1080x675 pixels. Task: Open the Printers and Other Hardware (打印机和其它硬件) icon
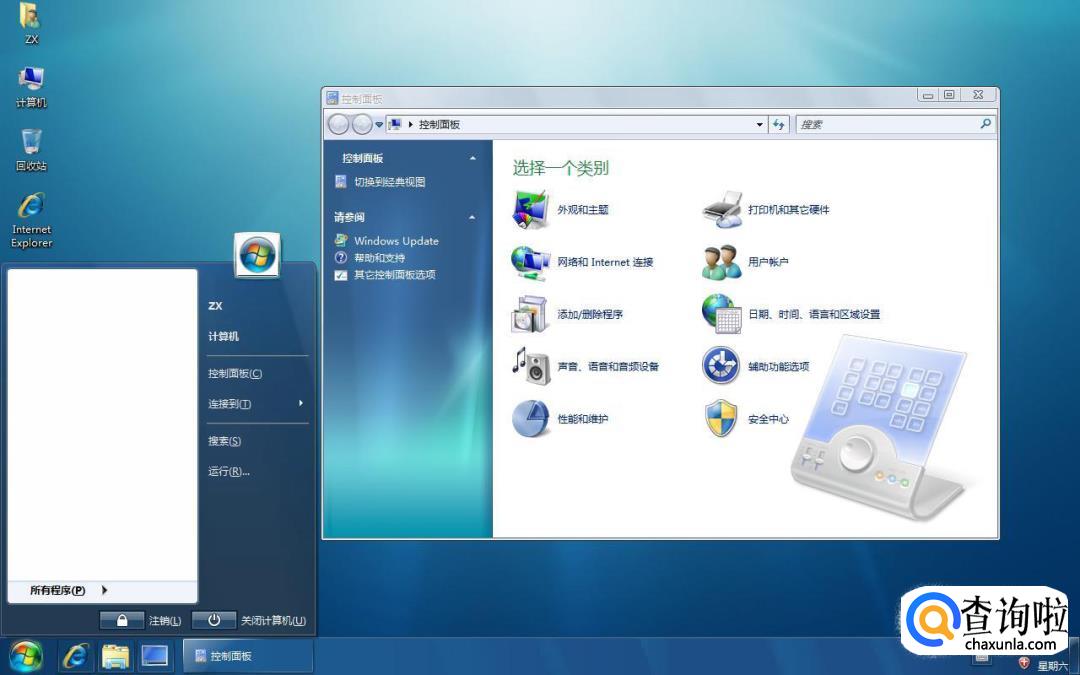722,209
